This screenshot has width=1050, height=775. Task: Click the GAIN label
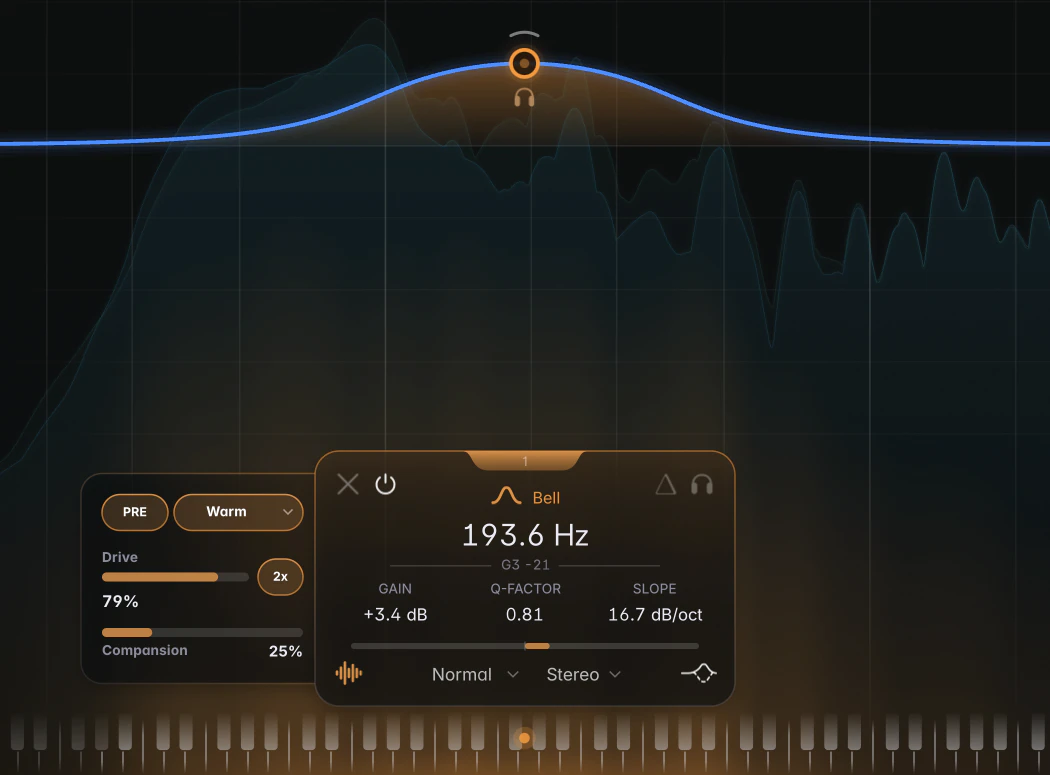pos(395,589)
